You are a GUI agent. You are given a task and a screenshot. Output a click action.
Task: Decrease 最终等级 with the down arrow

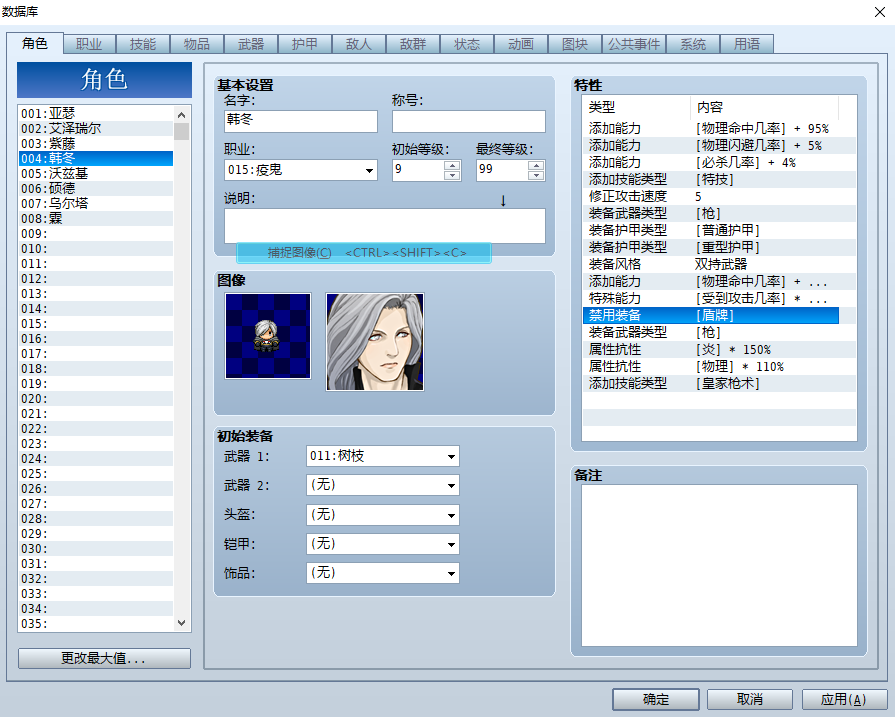coord(536,175)
